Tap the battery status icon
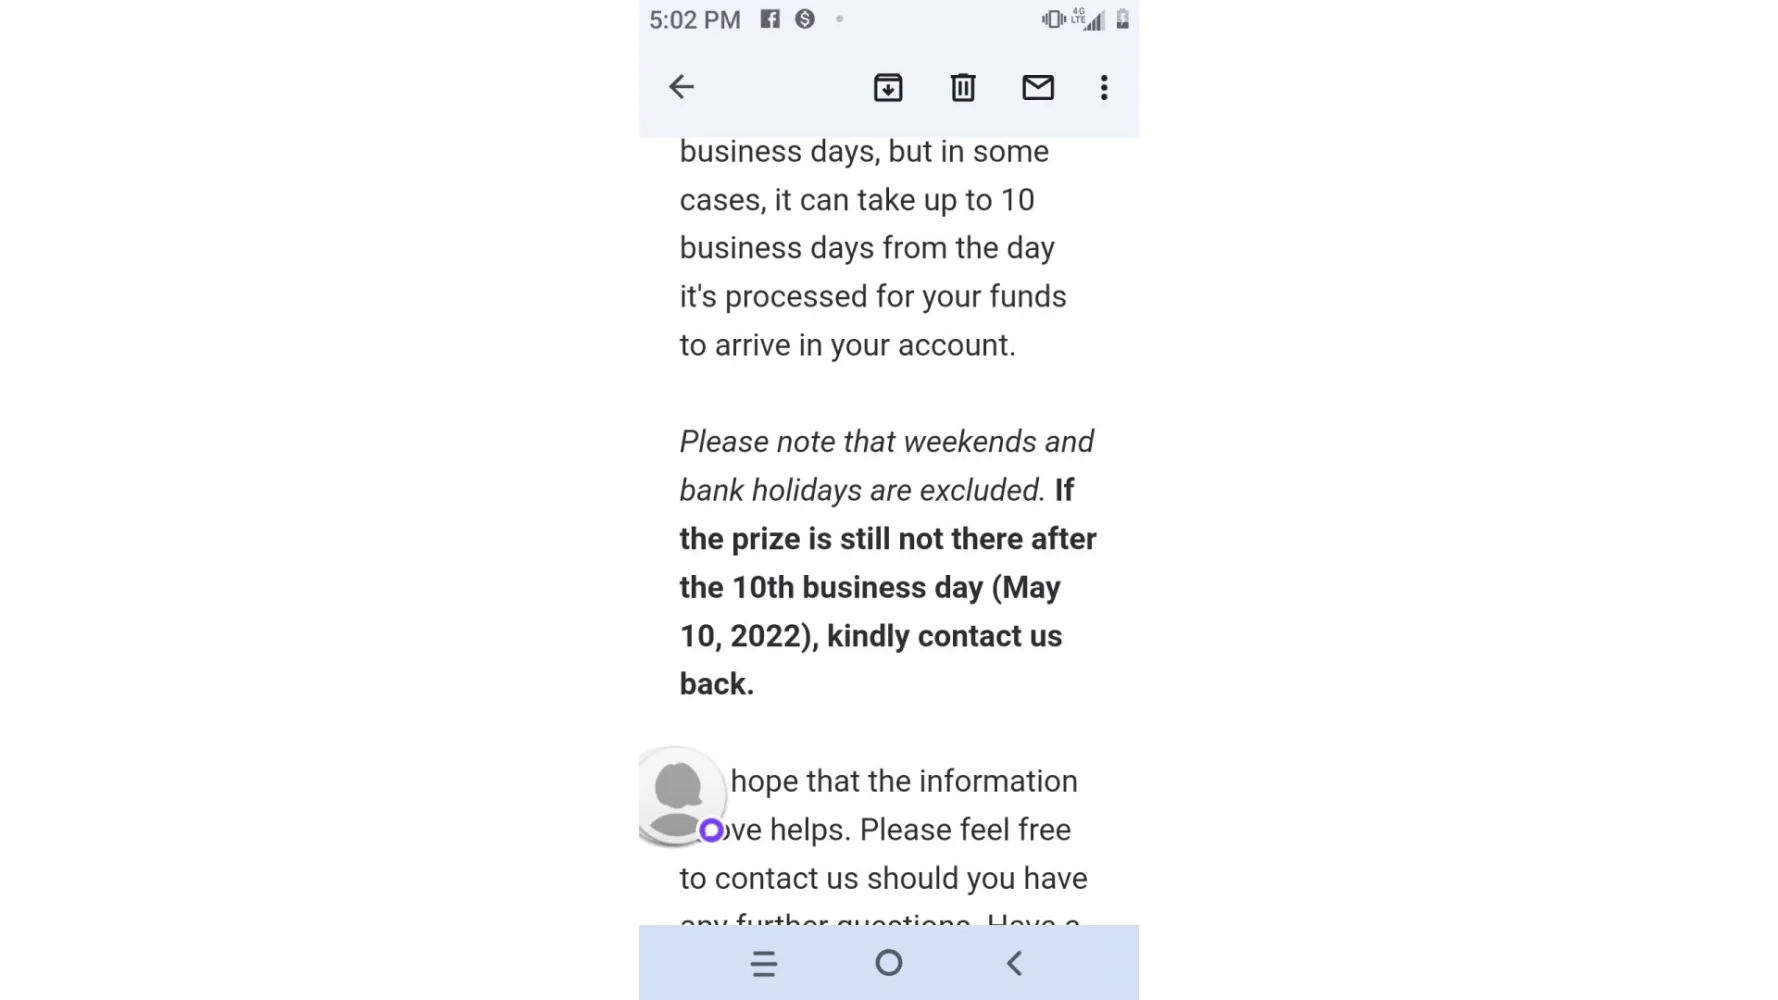Image resolution: width=1778 pixels, height=1000 pixels. click(x=1123, y=19)
